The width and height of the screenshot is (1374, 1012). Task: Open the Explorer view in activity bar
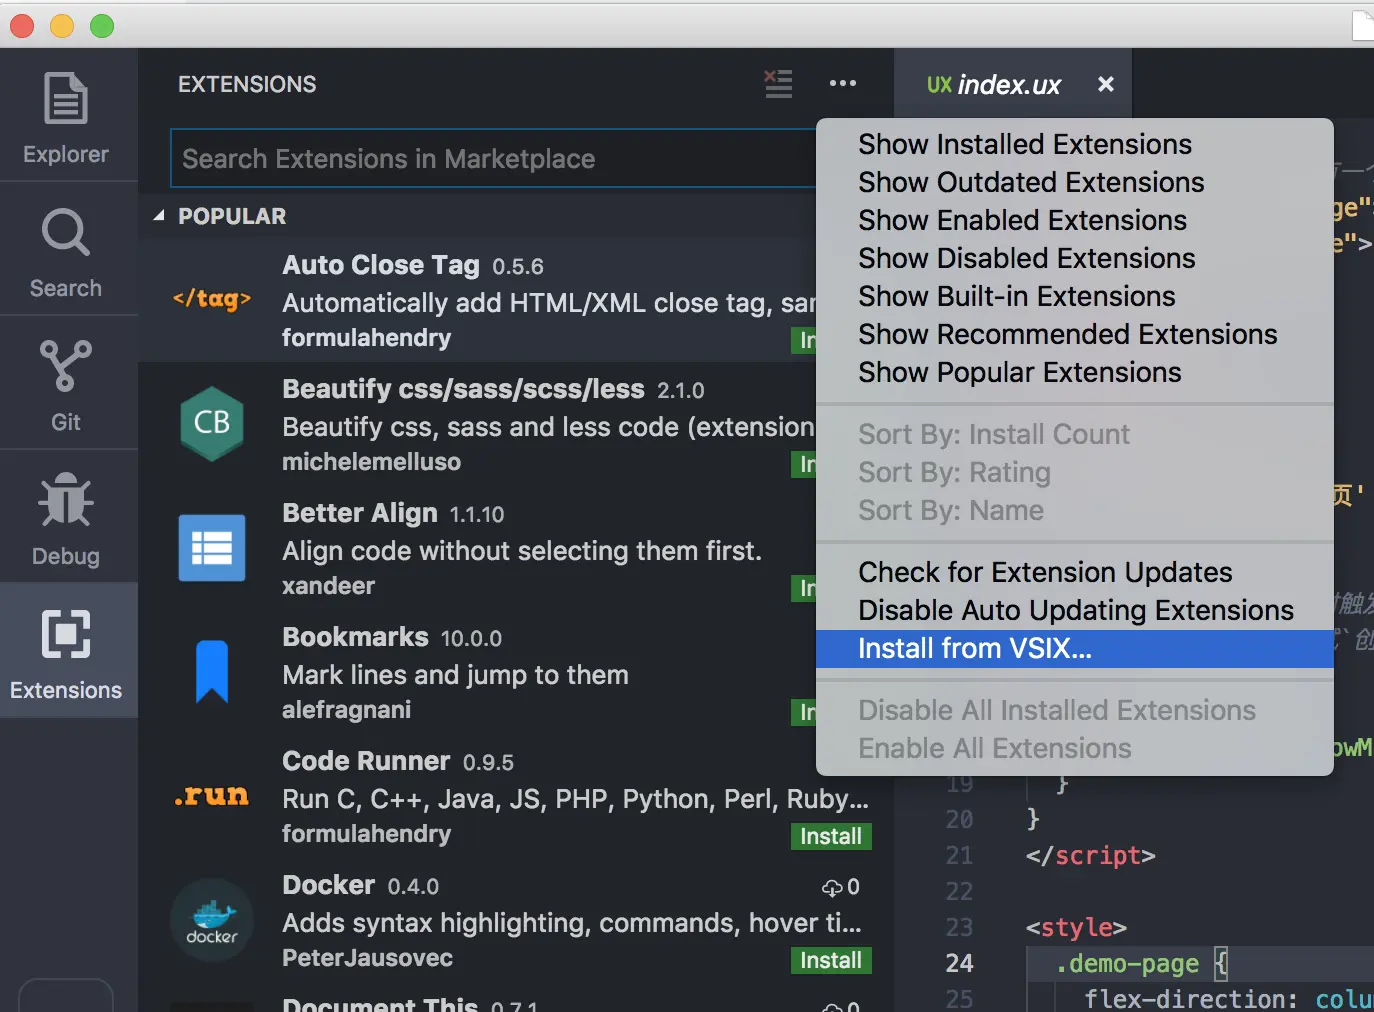(x=66, y=117)
